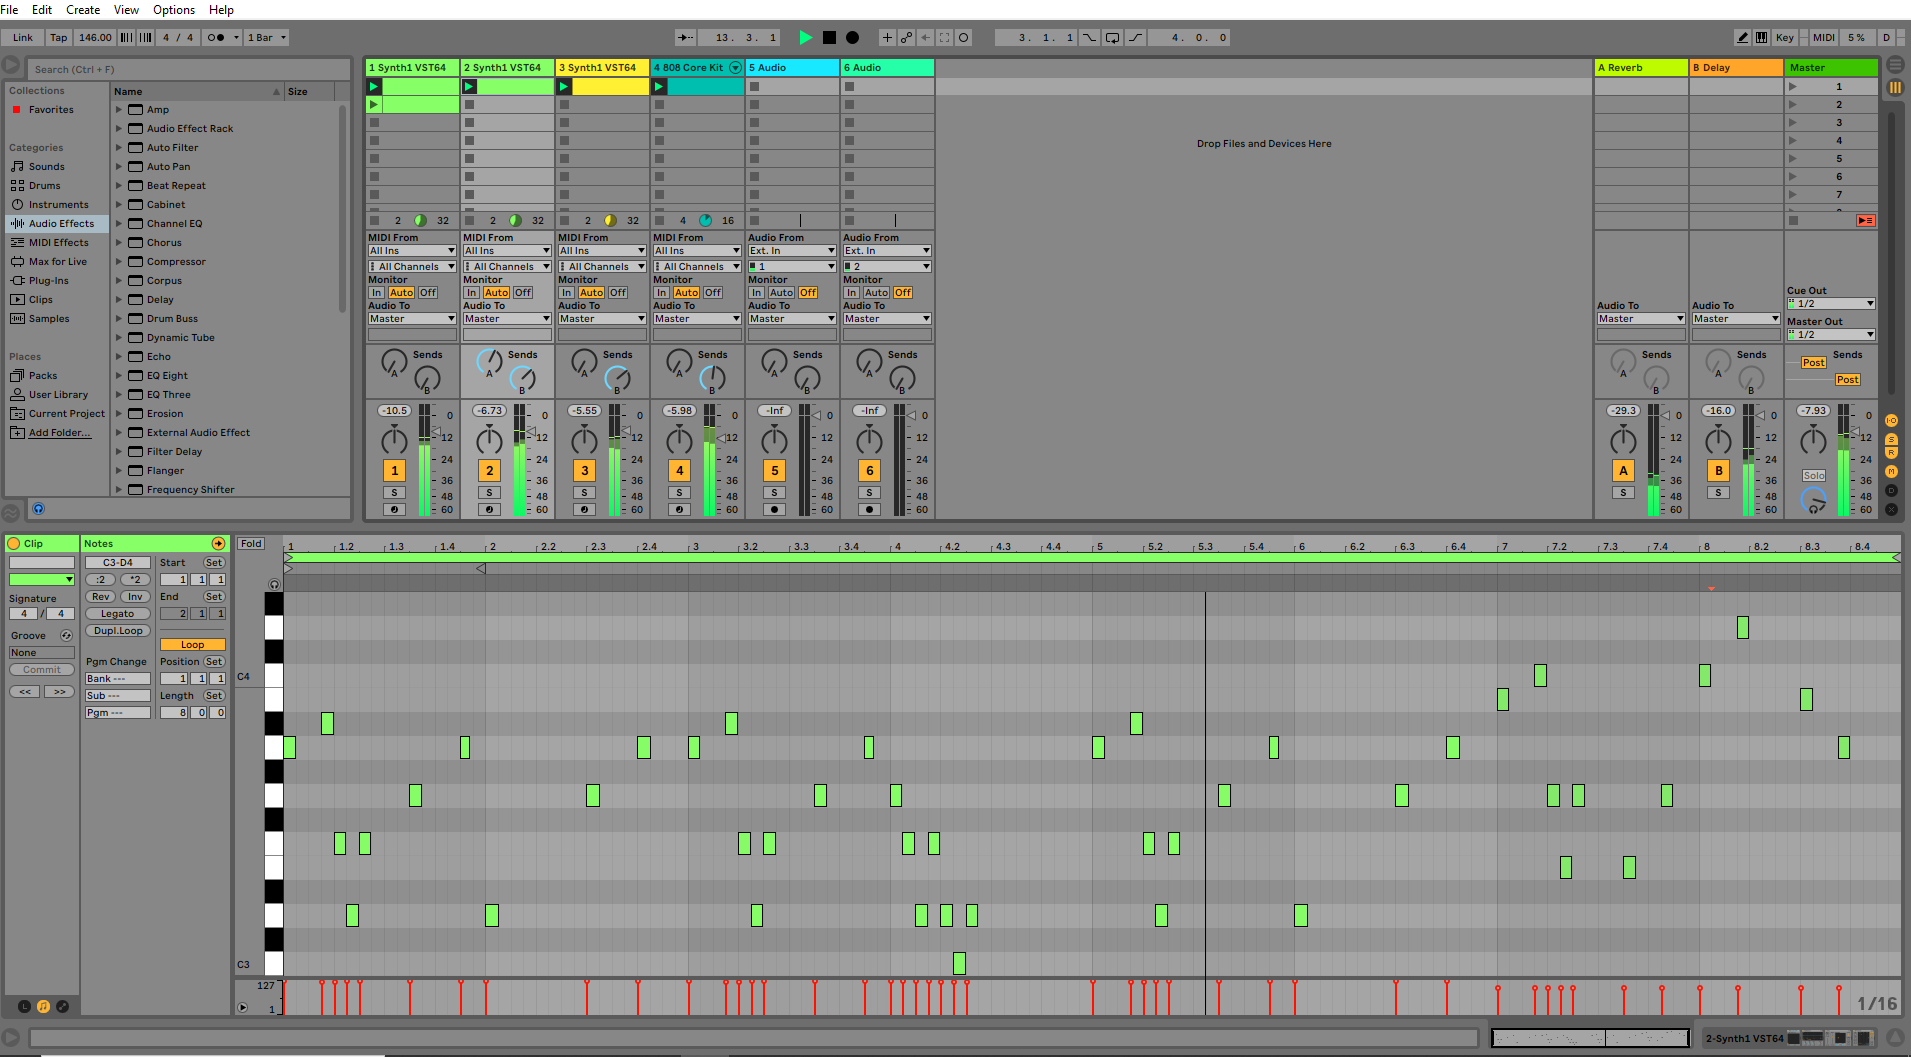Solo track 2 with its S button
Image resolution: width=1911 pixels, height=1057 pixels.
pyautogui.click(x=489, y=492)
